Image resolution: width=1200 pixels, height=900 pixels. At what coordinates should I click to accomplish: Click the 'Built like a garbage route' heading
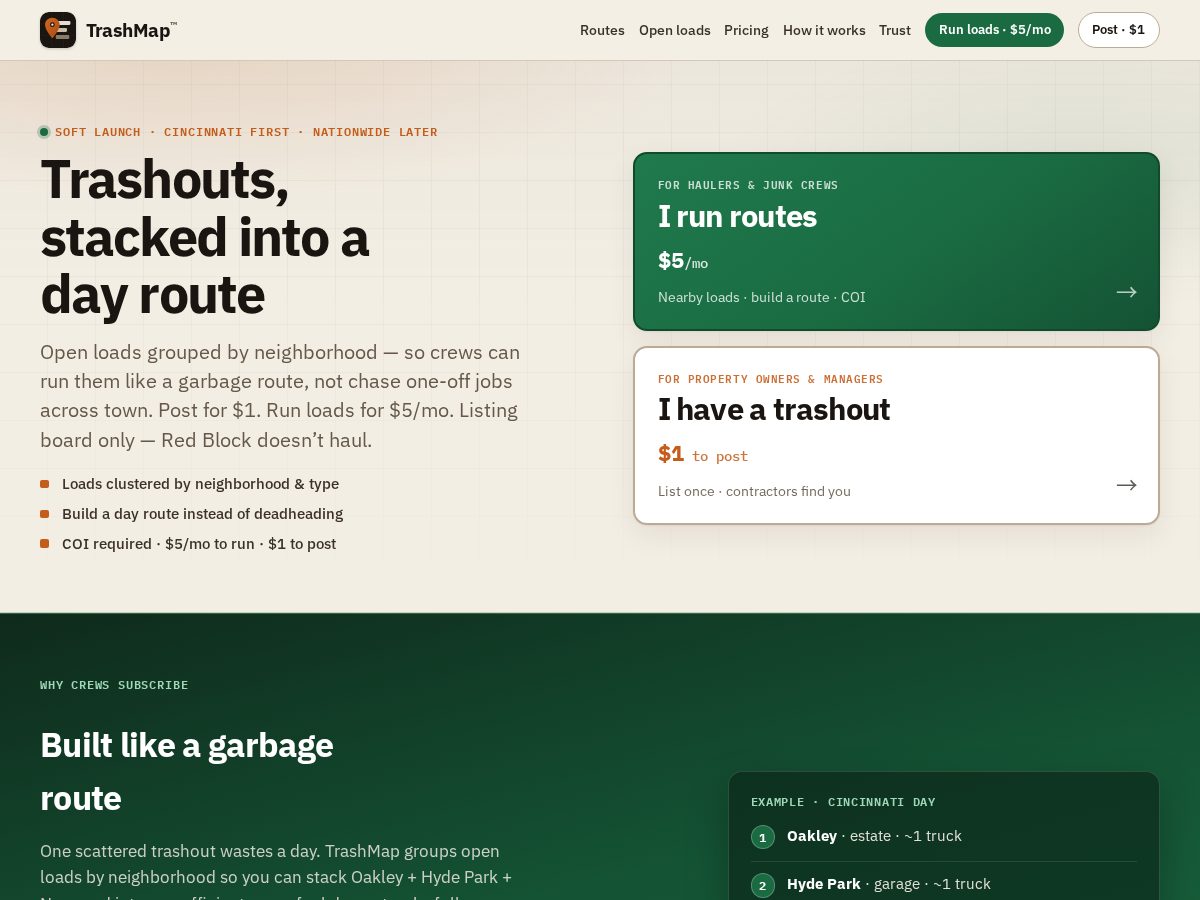tap(187, 771)
